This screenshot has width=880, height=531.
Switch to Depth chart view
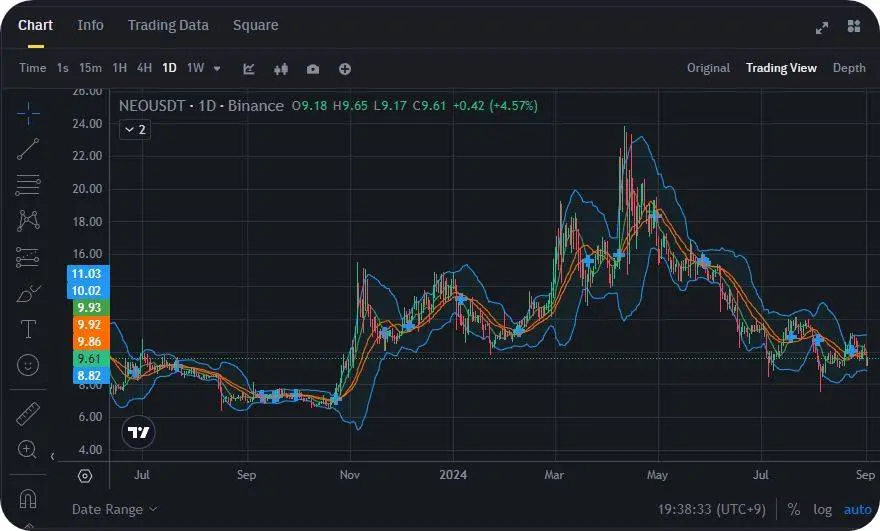click(x=849, y=68)
